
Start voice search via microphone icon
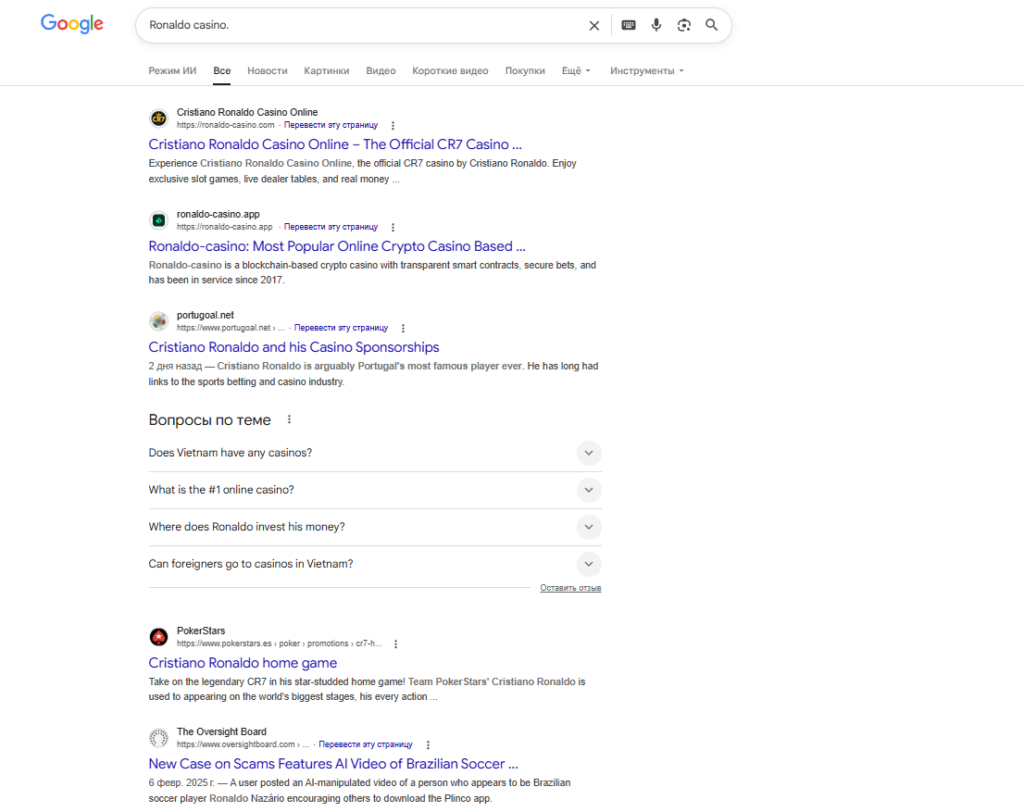click(656, 25)
